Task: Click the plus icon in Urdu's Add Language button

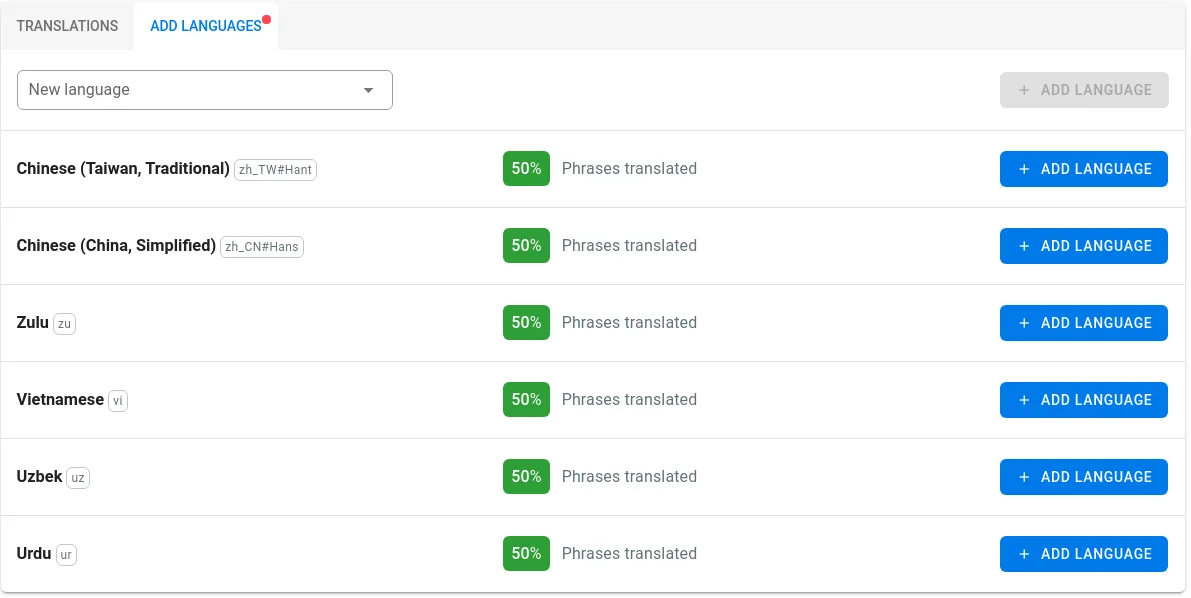Action: (1024, 554)
